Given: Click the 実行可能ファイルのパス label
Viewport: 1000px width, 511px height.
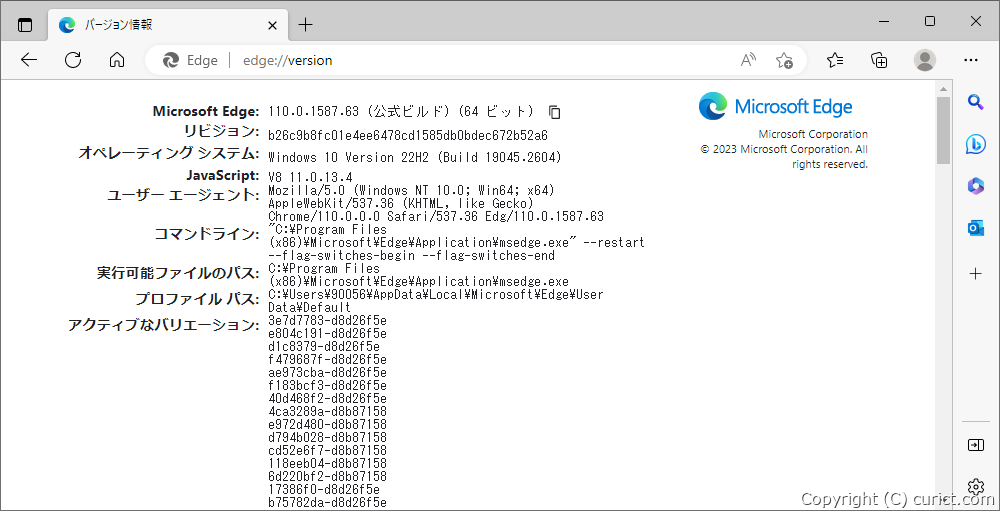Looking at the screenshot, I should coord(178,274).
